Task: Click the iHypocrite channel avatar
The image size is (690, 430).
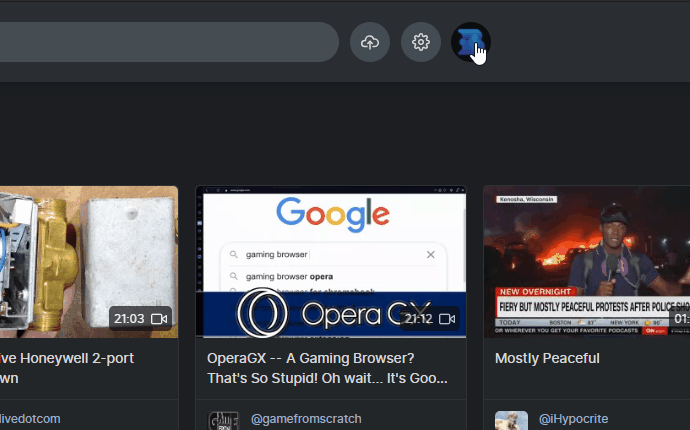Action: pos(511,421)
